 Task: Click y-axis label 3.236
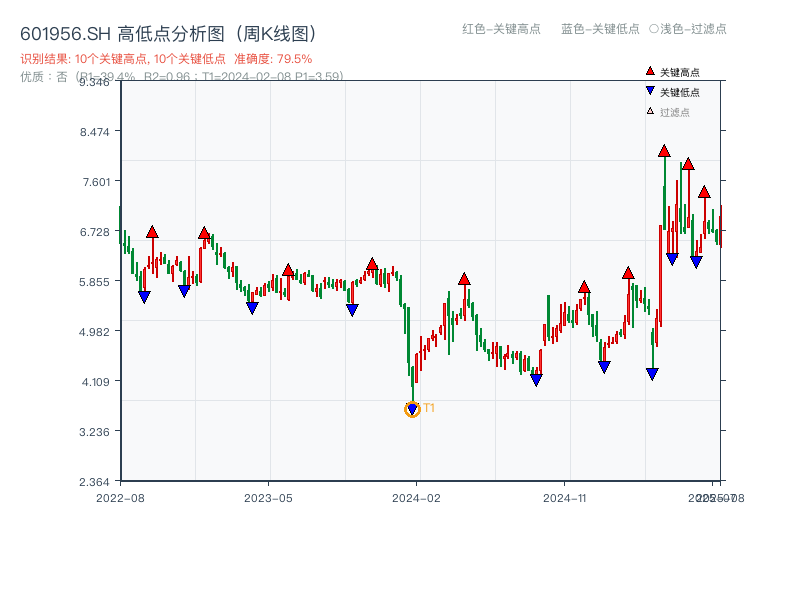click(94, 432)
